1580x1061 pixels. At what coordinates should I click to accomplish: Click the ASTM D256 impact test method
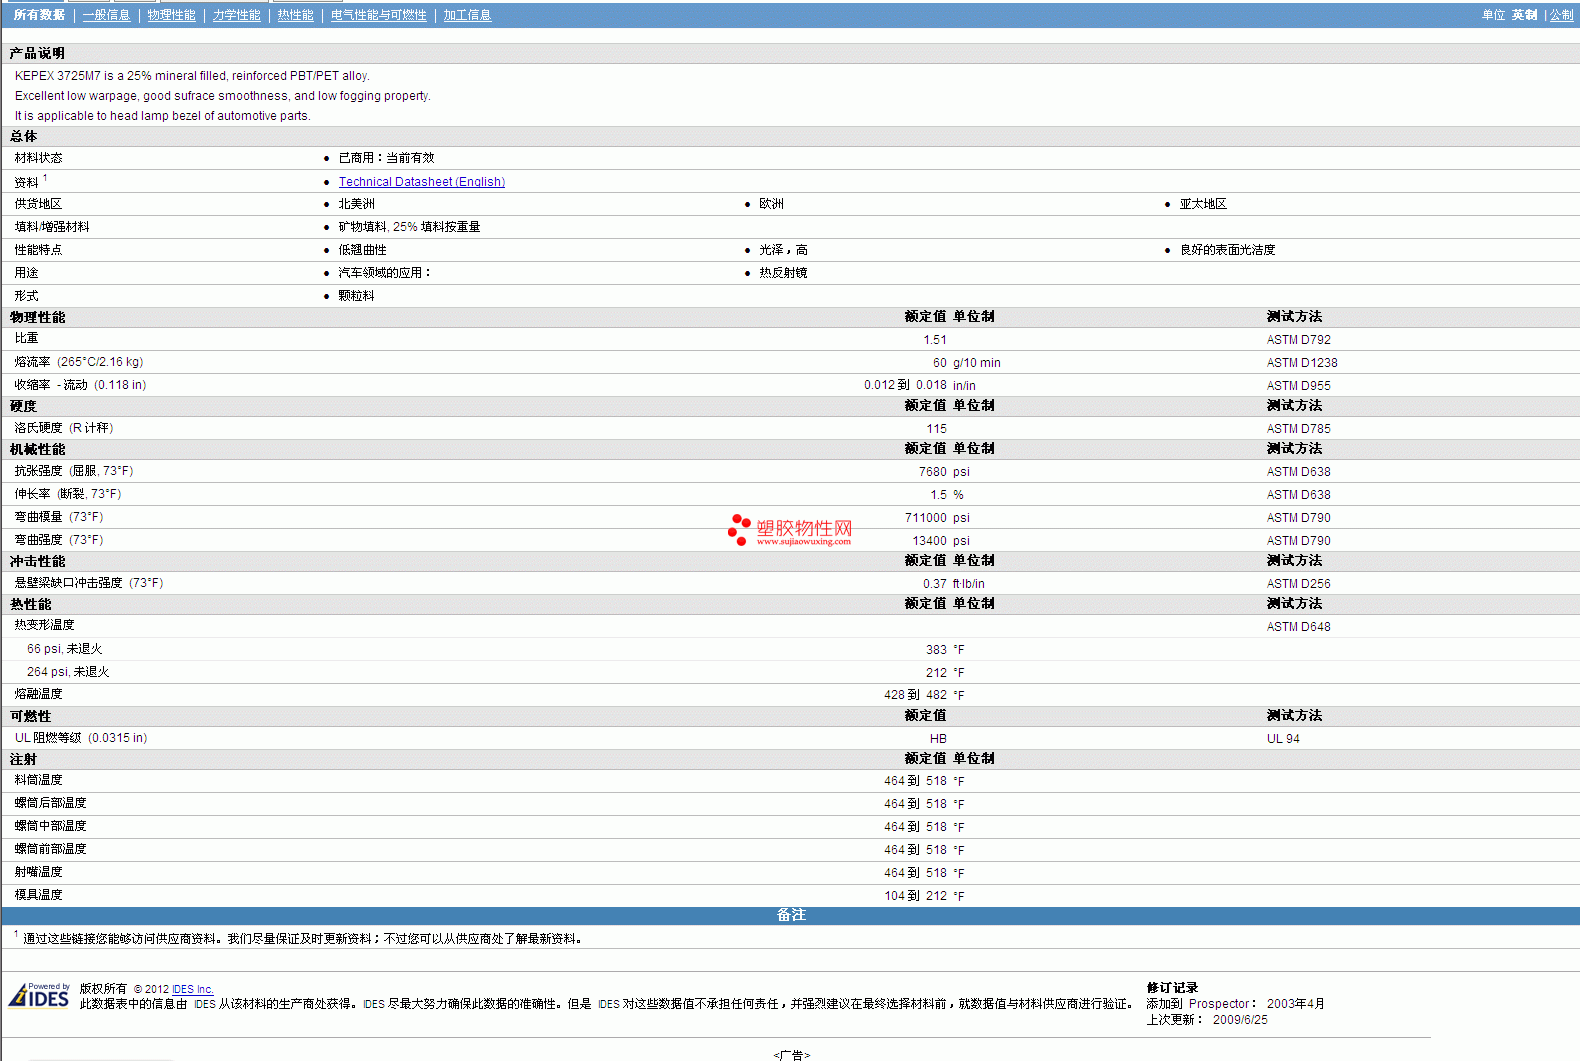click(1298, 584)
